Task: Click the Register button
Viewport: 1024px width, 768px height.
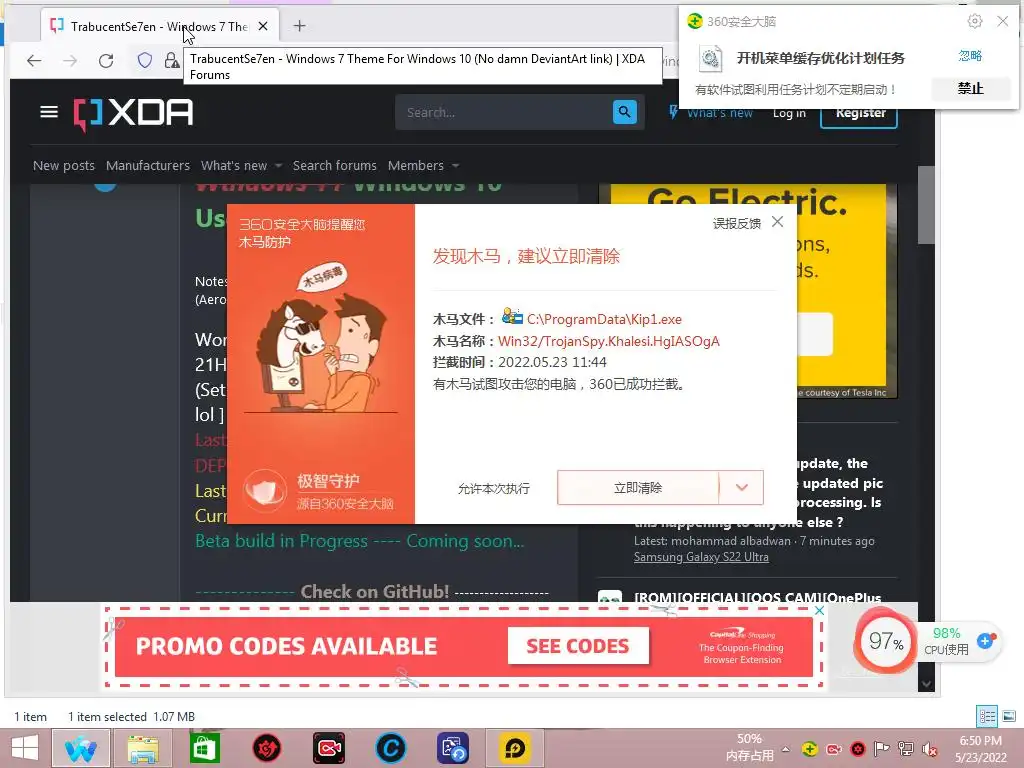Action: coord(859,114)
